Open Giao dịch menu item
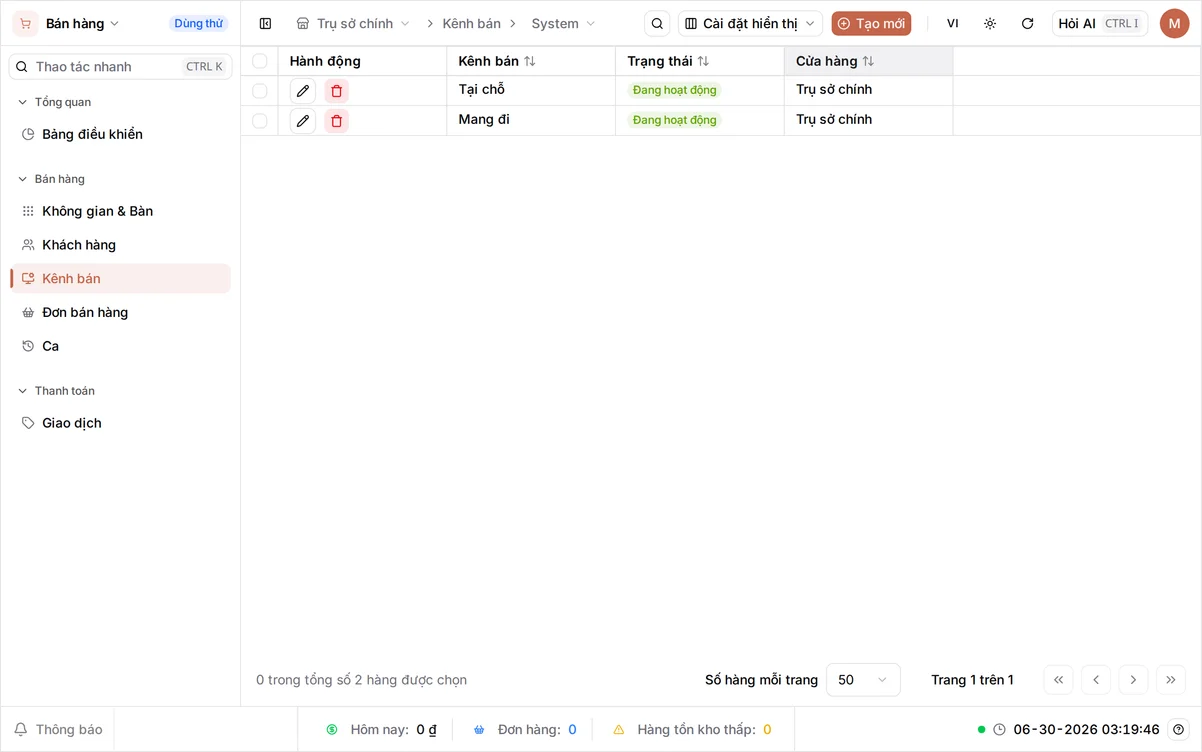This screenshot has width=1202, height=752. (120, 423)
